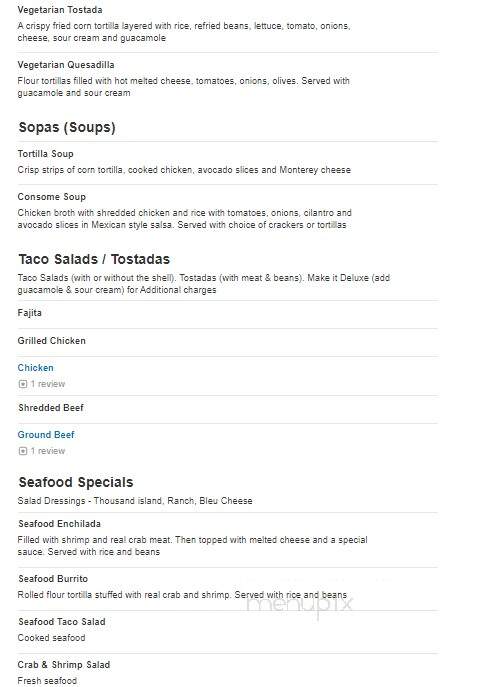Select the Vegetarian Quesadilla item title
The width and height of the screenshot is (479, 687).
(66, 65)
